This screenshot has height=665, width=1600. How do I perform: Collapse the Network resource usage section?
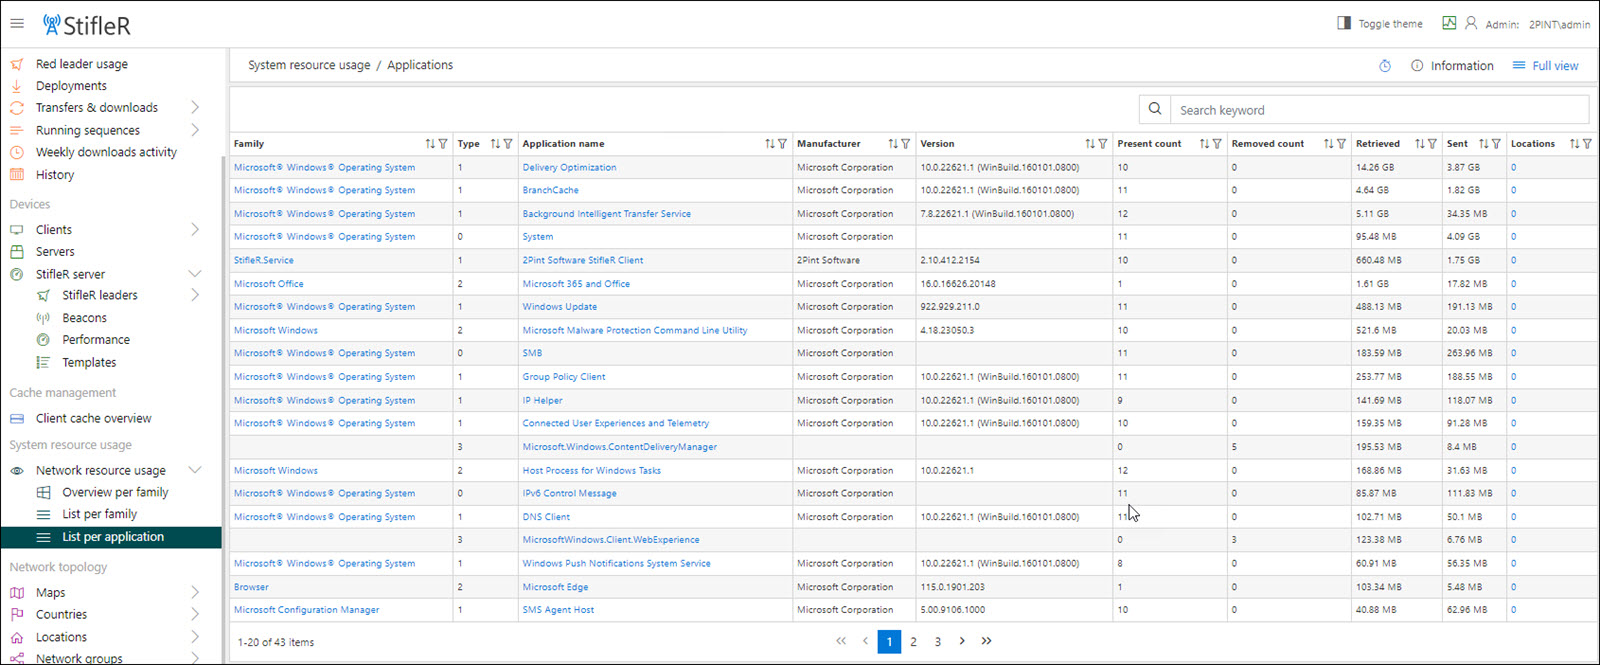click(x=194, y=470)
